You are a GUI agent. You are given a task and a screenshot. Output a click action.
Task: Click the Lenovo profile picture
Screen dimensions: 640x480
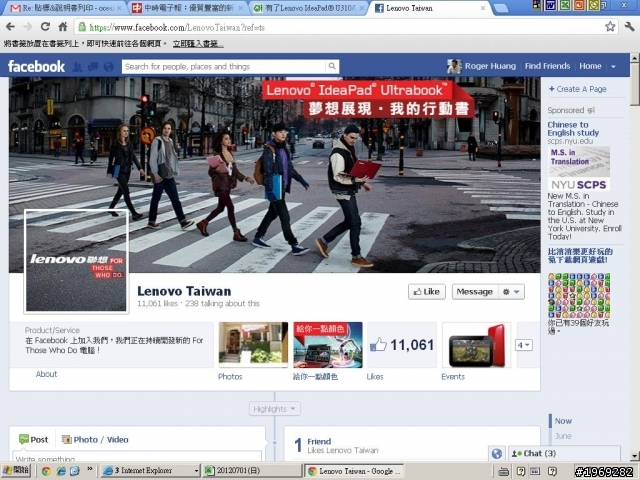coord(76,262)
